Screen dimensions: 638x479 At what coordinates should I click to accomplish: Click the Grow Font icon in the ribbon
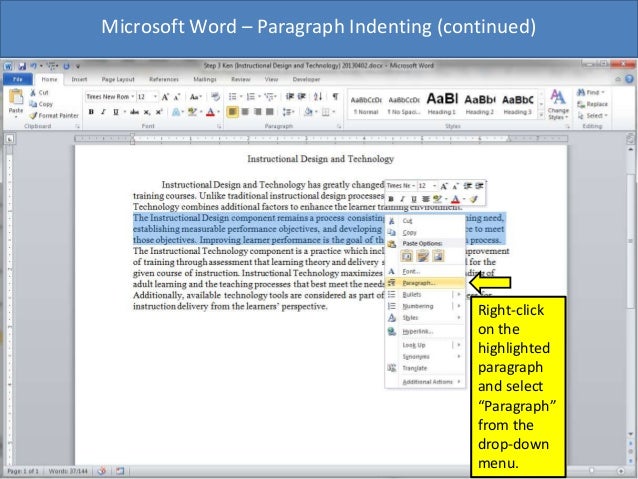coord(165,97)
